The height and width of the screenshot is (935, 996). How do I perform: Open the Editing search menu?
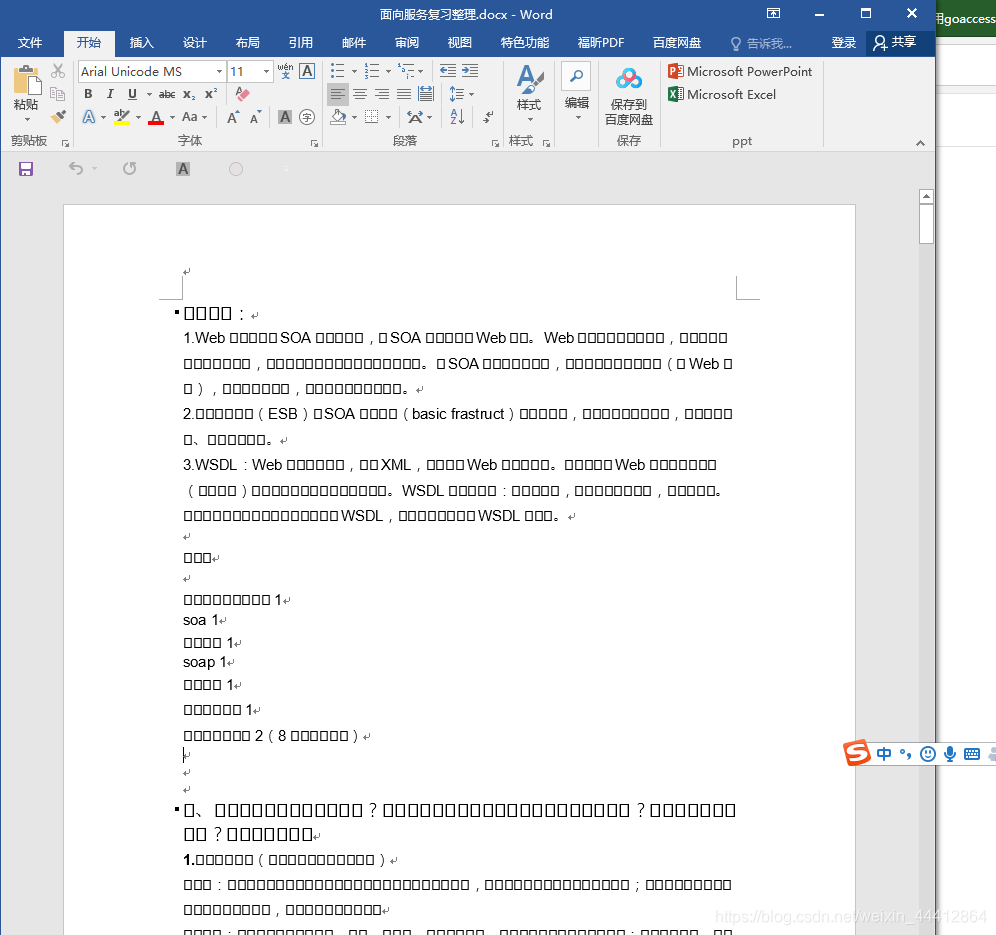click(x=577, y=92)
